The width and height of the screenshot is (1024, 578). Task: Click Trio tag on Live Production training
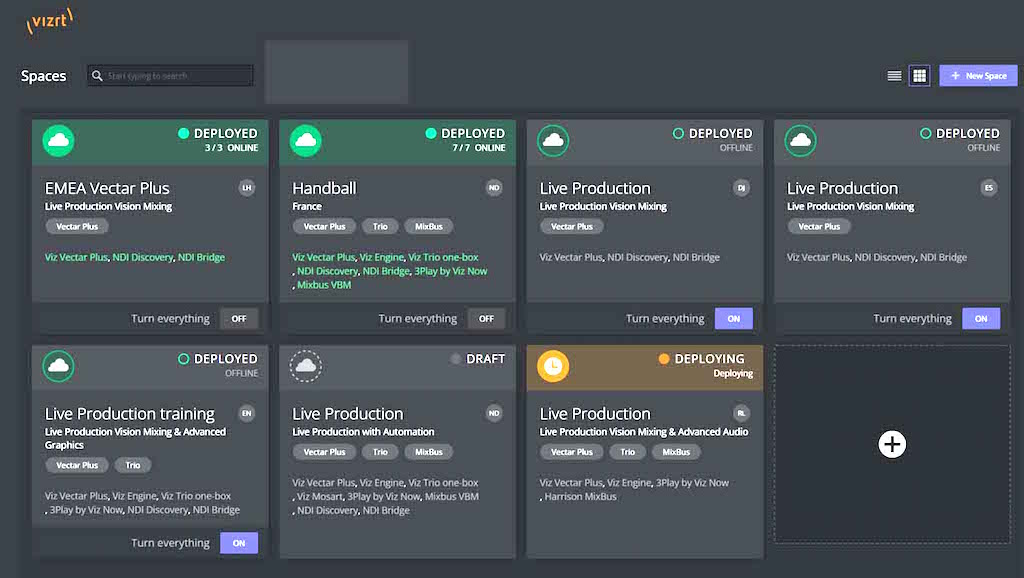133,465
